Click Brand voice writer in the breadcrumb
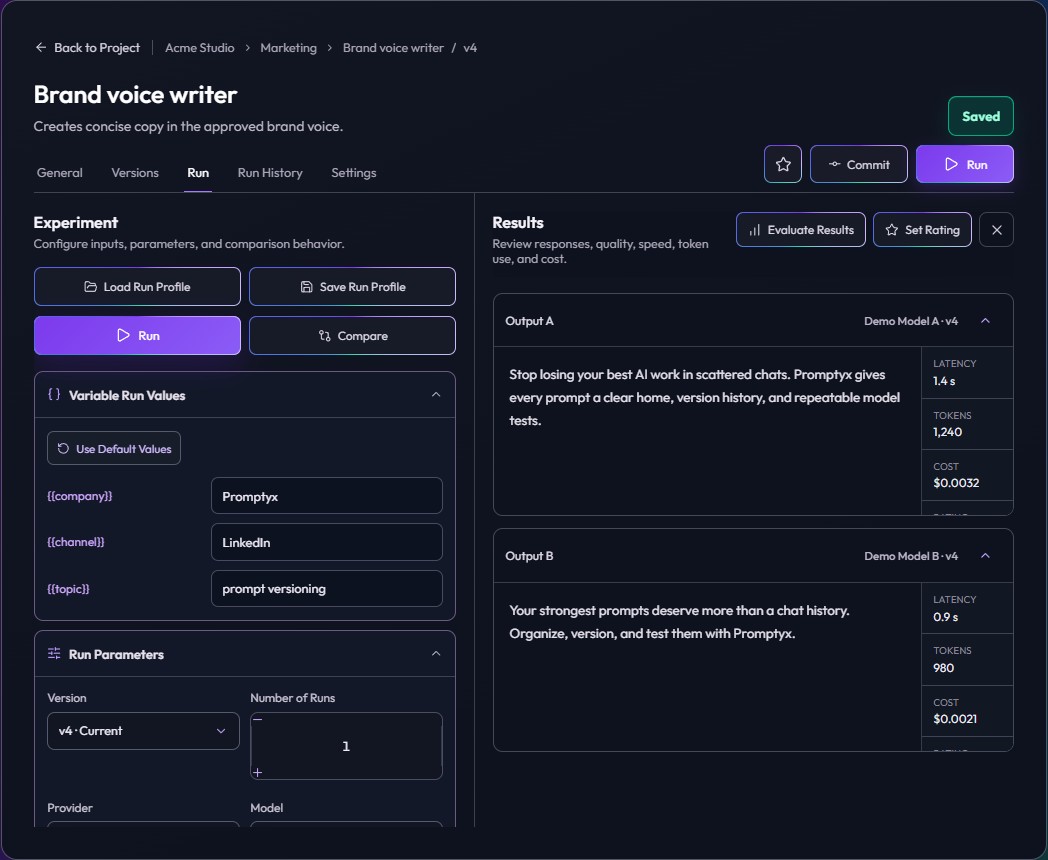The width and height of the screenshot is (1048, 860). 393,47
